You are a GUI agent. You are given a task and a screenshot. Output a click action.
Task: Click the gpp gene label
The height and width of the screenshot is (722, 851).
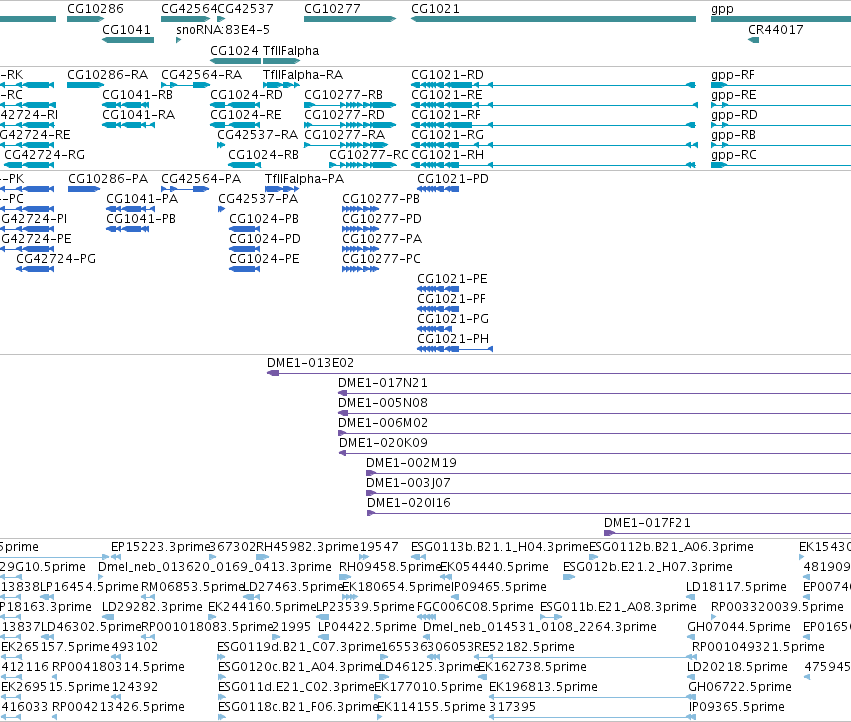(x=722, y=9)
